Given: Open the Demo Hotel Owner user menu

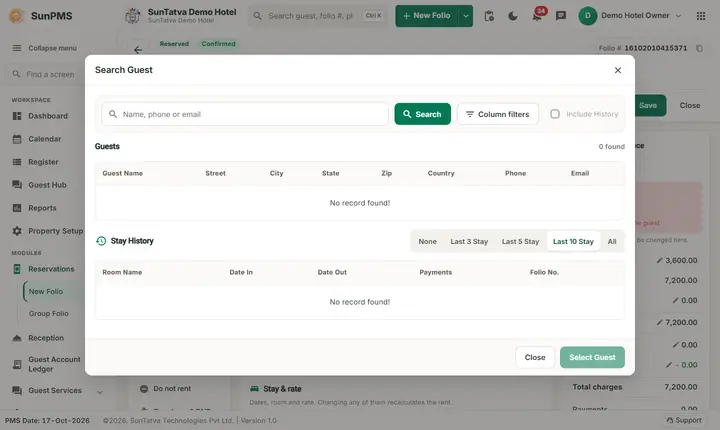Looking at the screenshot, I should pyautogui.click(x=630, y=16).
